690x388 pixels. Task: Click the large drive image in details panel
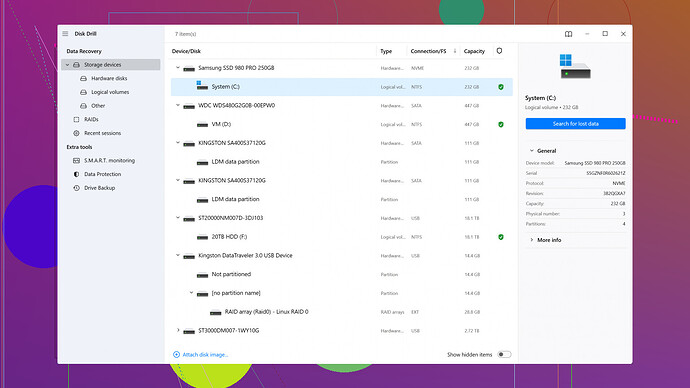coord(575,66)
